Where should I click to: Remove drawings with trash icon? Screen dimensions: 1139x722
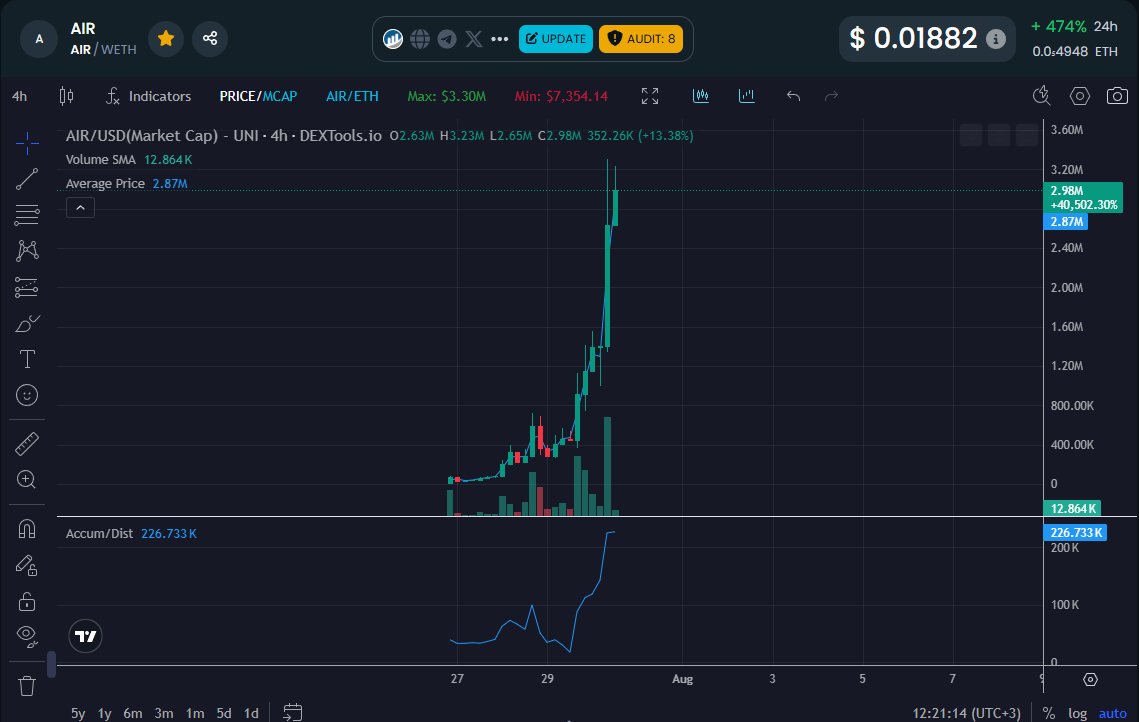pyautogui.click(x=27, y=686)
